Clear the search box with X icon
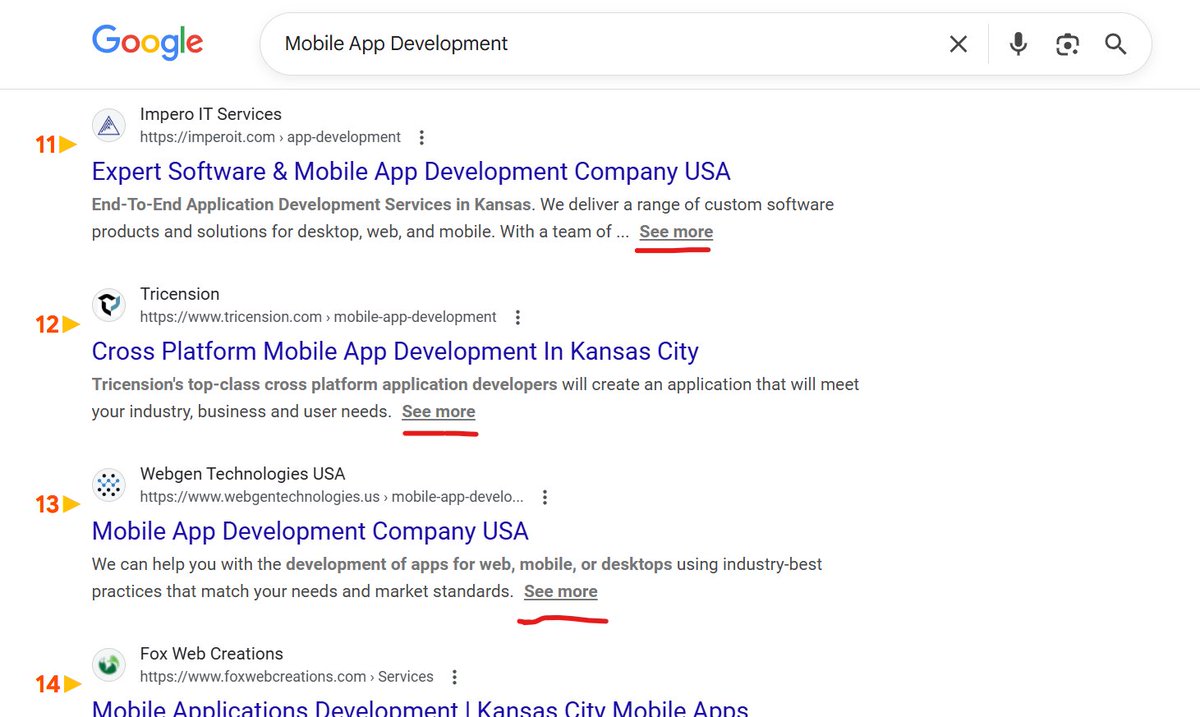 click(958, 44)
